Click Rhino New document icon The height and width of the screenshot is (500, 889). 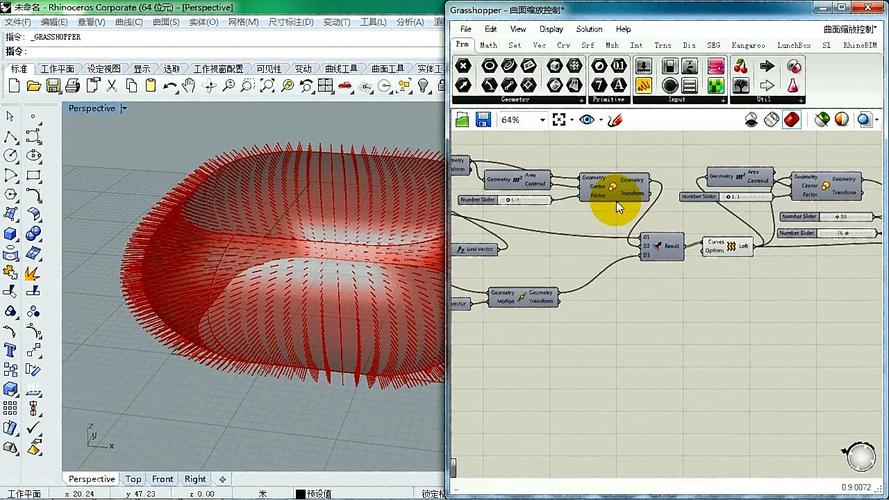pyautogui.click(x=14, y=86)
